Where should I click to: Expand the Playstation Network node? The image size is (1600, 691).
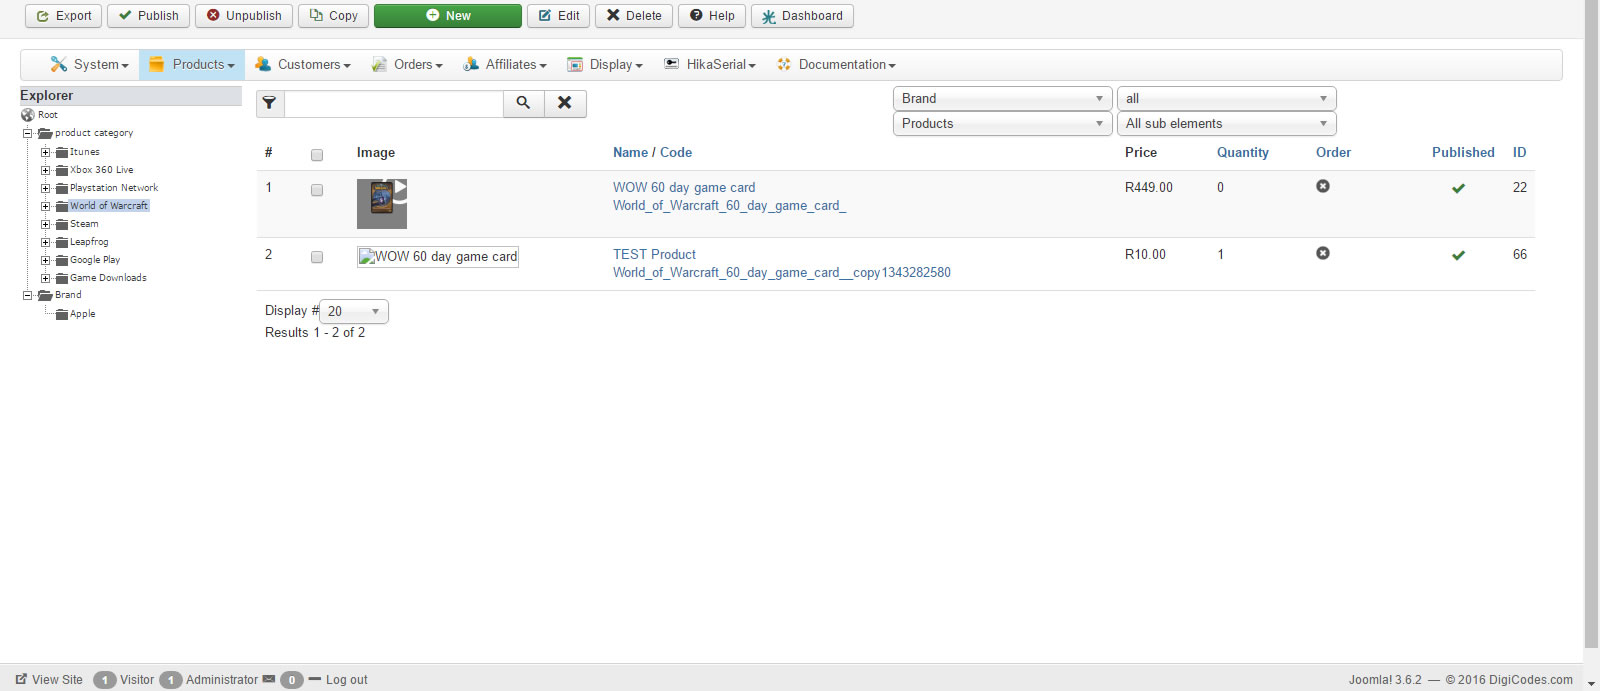[x=45, y=188]
